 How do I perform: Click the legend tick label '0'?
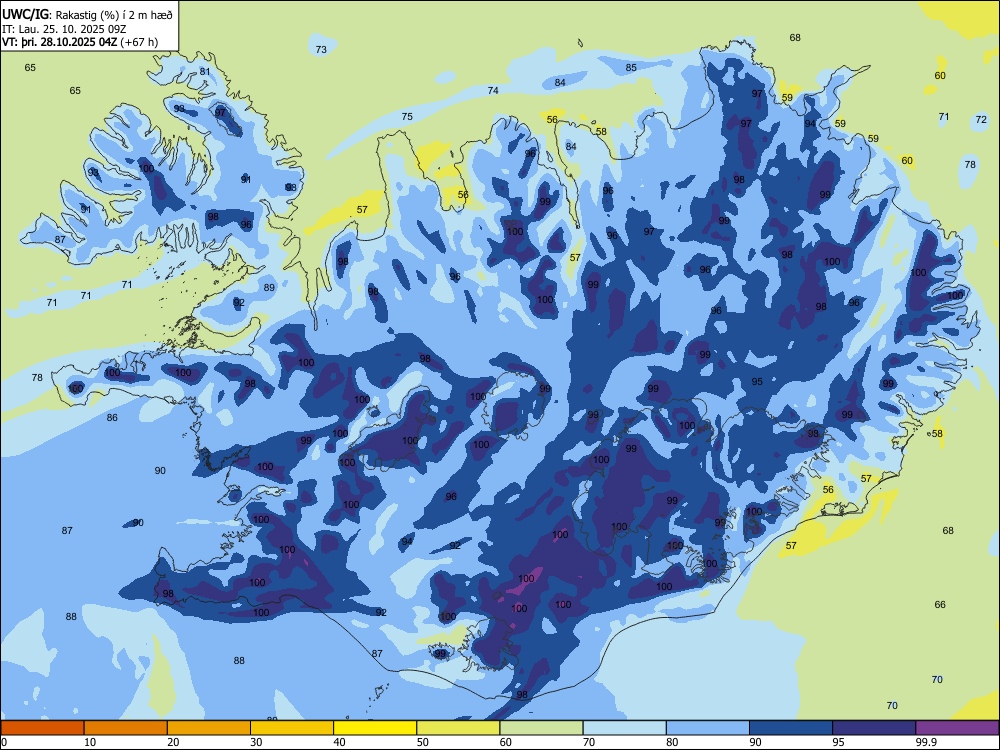pyautogui.click(x=4, y=742)
